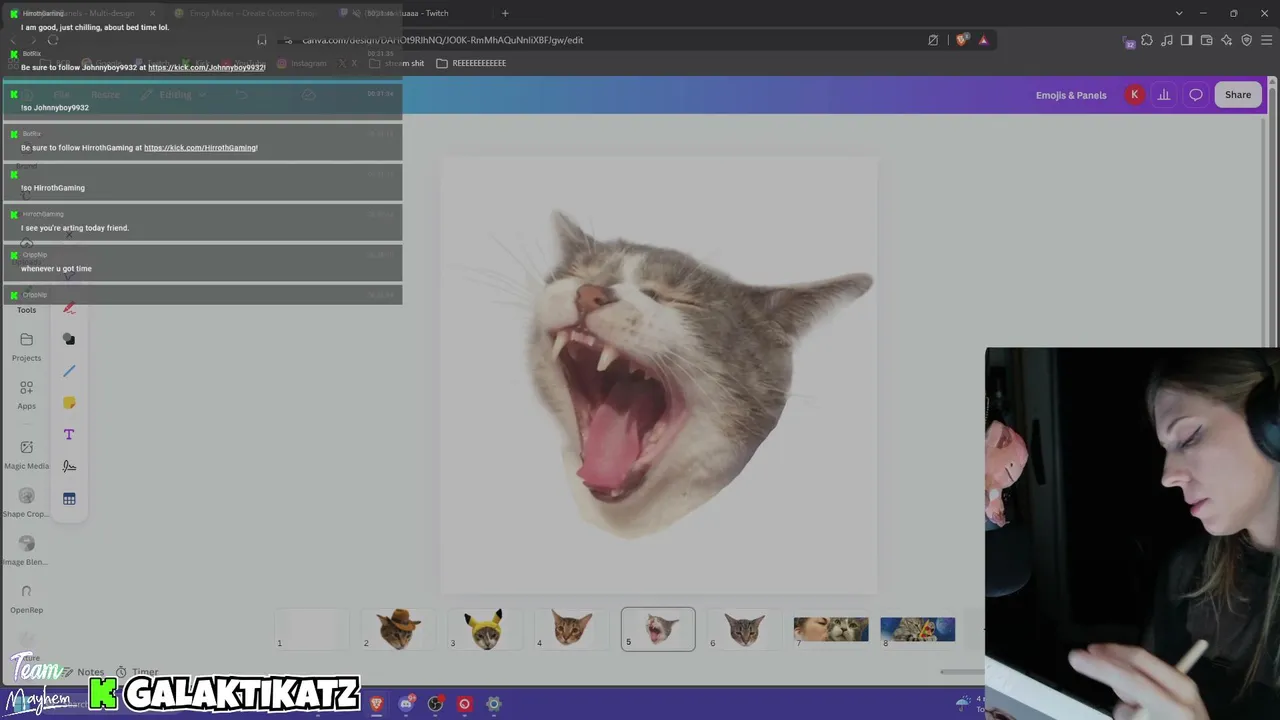The image size is (1280, 720).
Task: Open the kick.com/Johnnyboy9932 link in chat
Action: (x=207, y=68)
